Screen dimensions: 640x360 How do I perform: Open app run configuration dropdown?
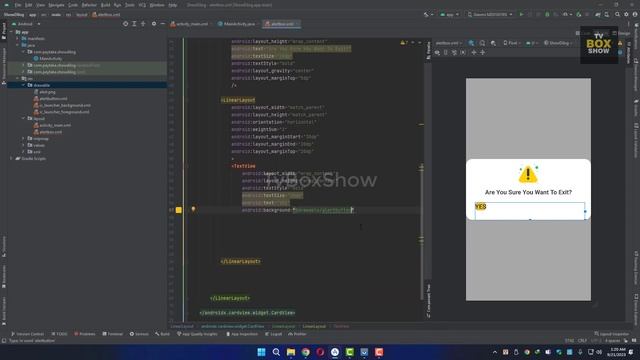[449, 14]
